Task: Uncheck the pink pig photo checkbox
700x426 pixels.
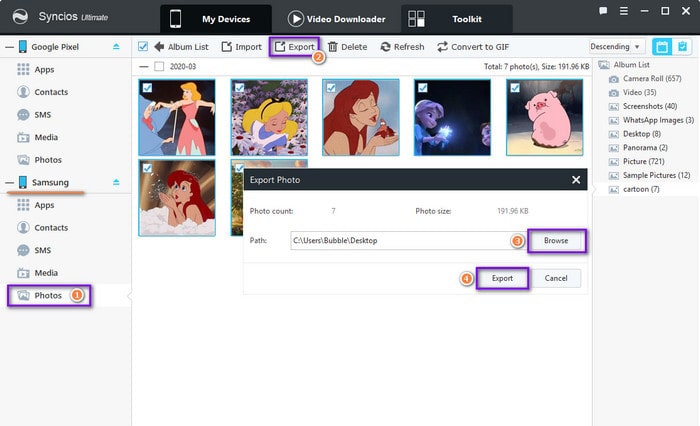Action: pos(515,88)
